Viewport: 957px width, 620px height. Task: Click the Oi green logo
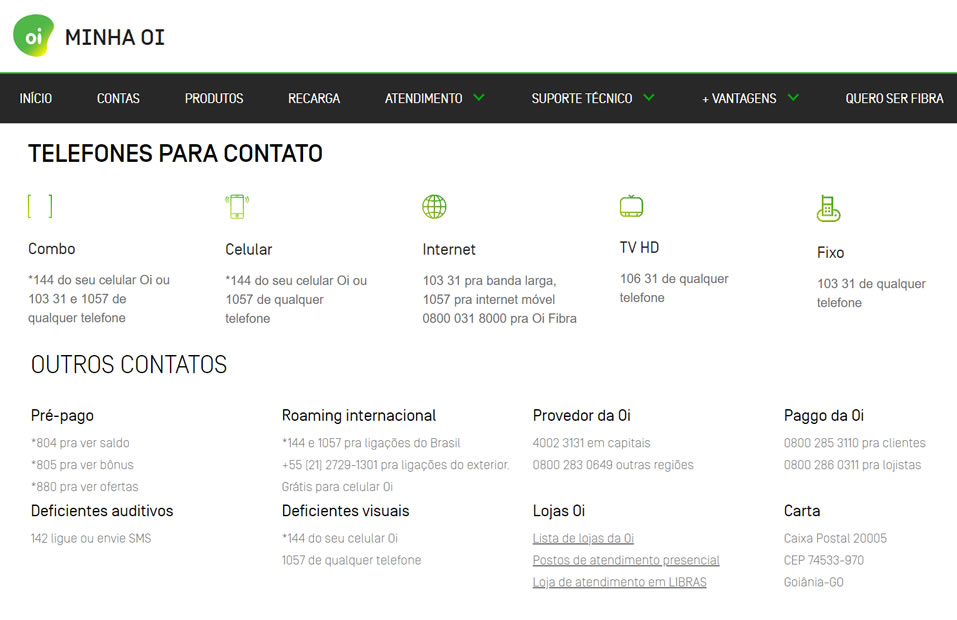click(33, 36)
